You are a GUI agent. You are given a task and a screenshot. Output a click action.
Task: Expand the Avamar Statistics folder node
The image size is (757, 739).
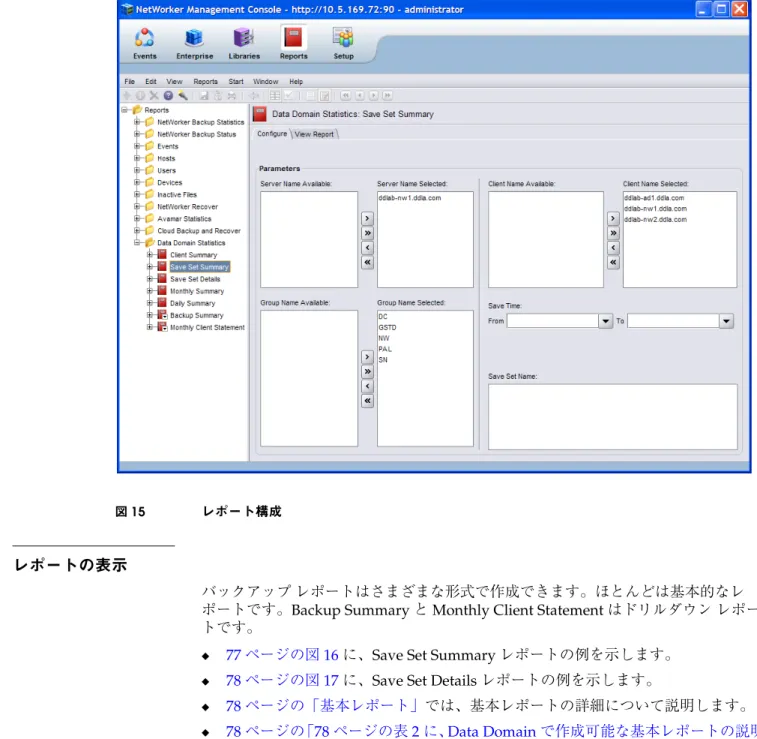coord(137,219)
